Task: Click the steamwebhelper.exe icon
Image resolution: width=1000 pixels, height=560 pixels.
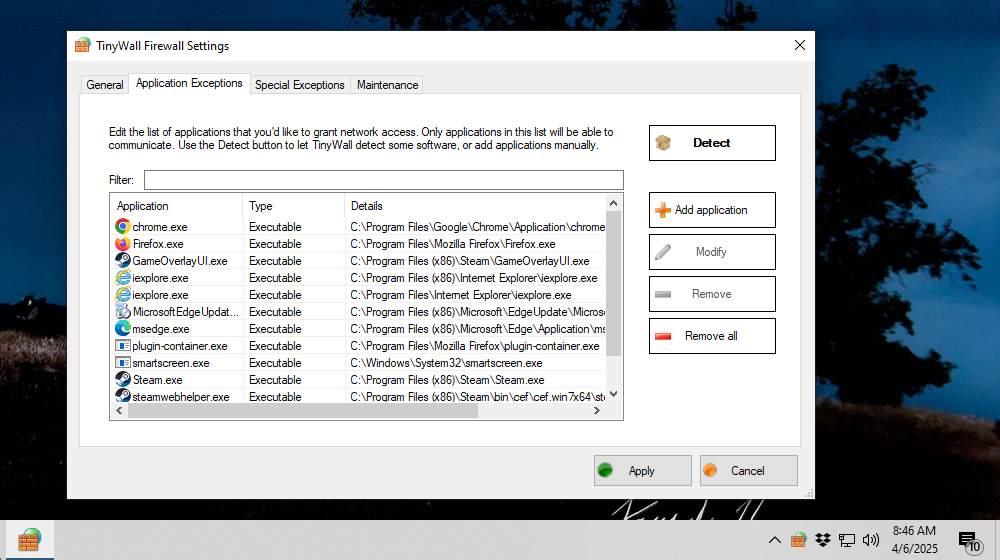Action: 122,396
